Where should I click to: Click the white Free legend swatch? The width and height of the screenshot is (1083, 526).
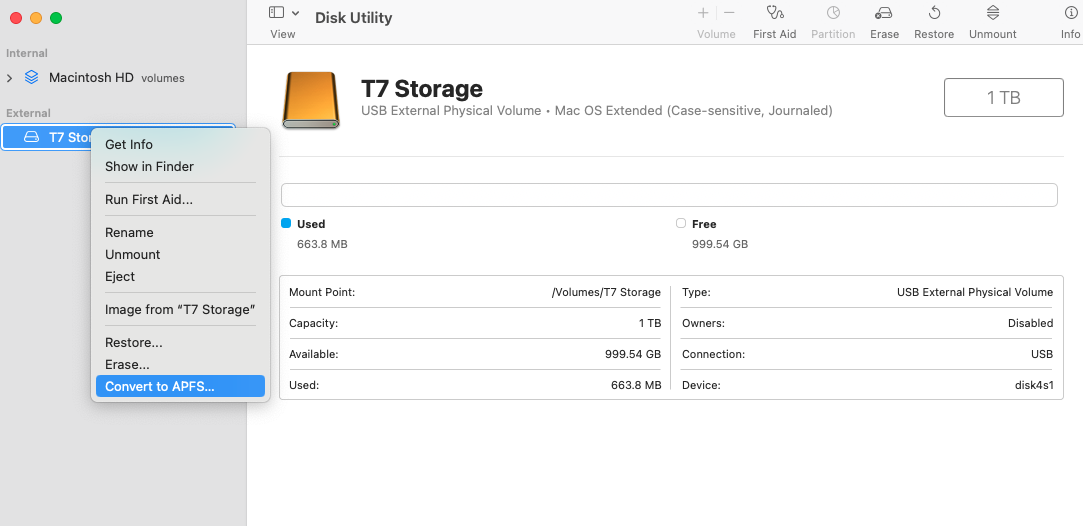(681, 223)
